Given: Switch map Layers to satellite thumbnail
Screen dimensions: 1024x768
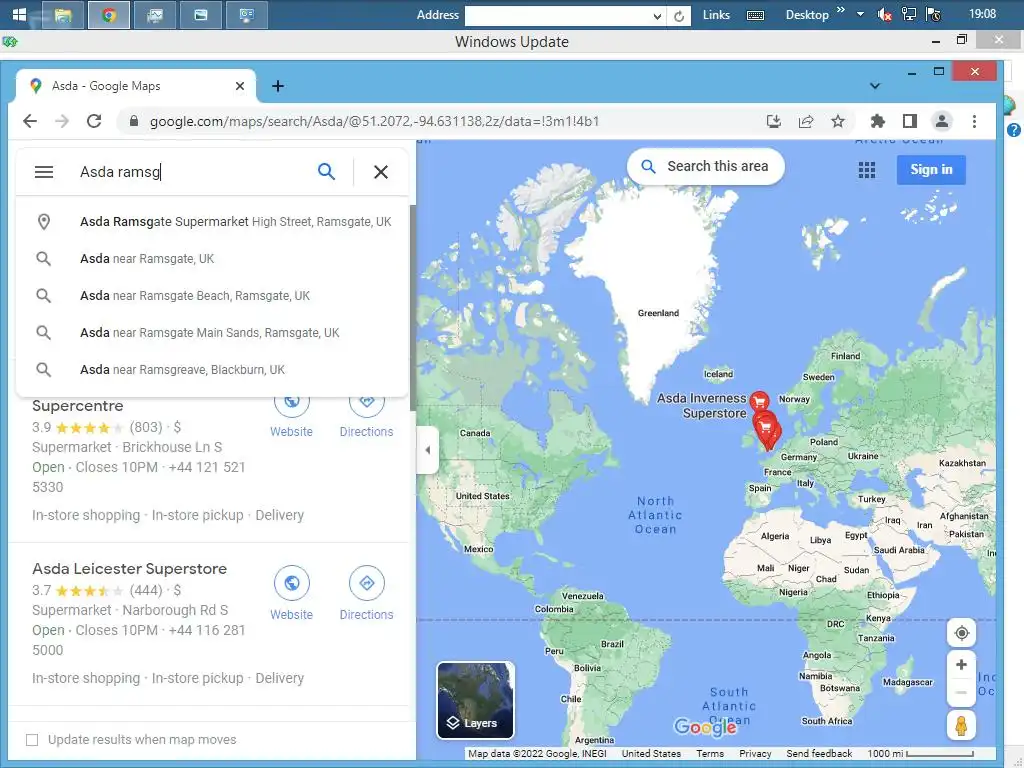Looking at the screenshot, I should [475, 700].
